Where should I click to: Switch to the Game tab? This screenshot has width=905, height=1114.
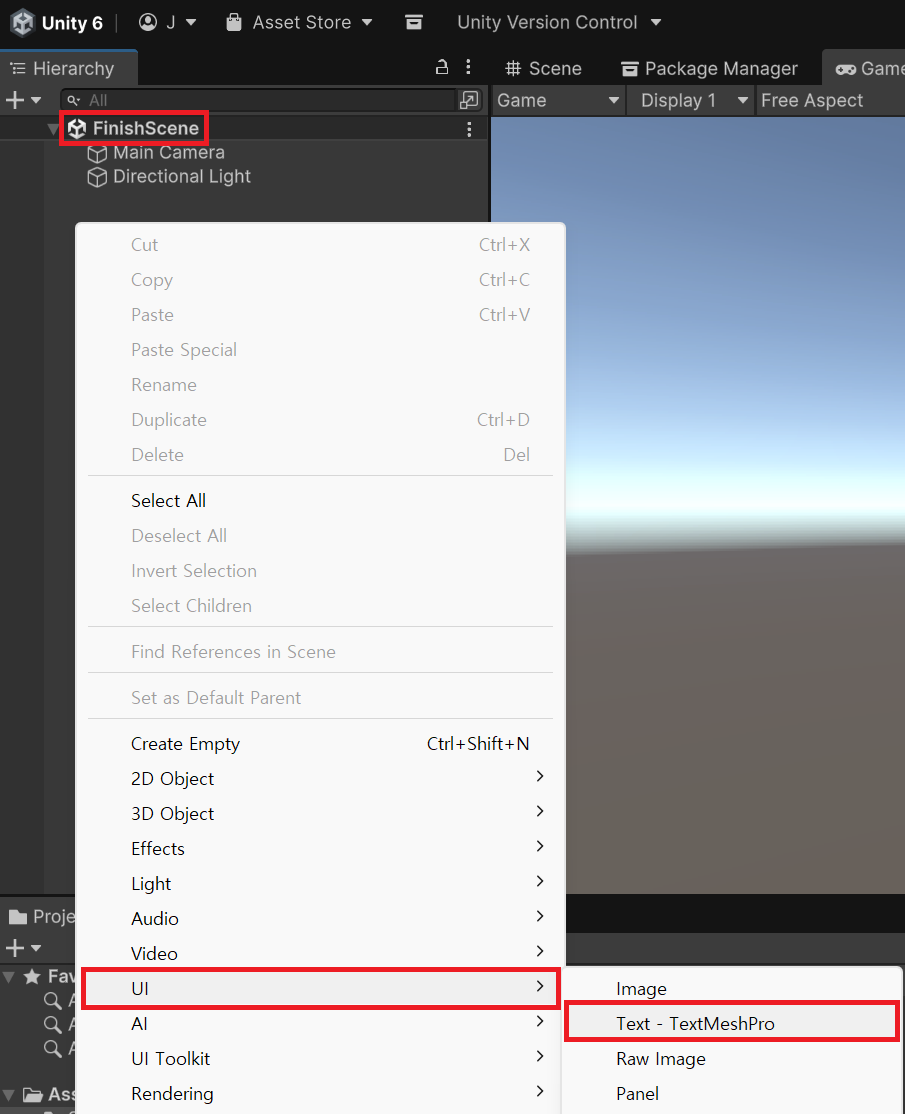pos(865,68)
